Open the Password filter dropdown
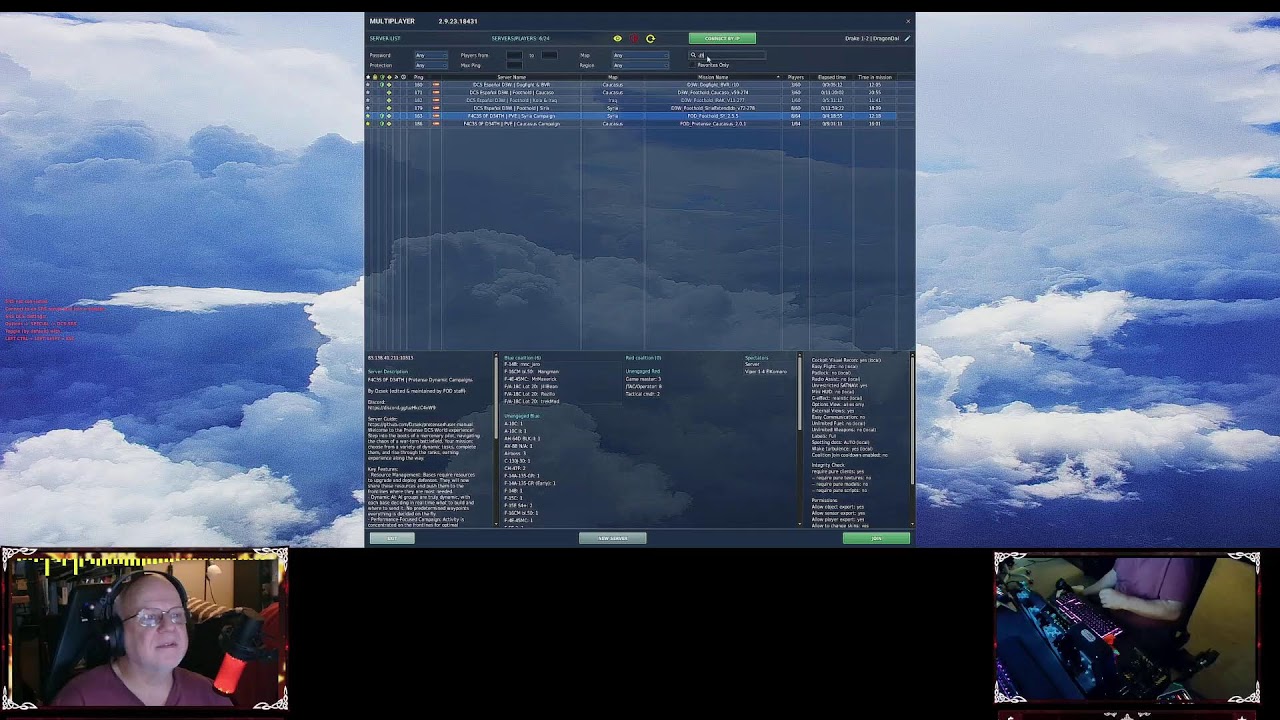 coord(431,55)
